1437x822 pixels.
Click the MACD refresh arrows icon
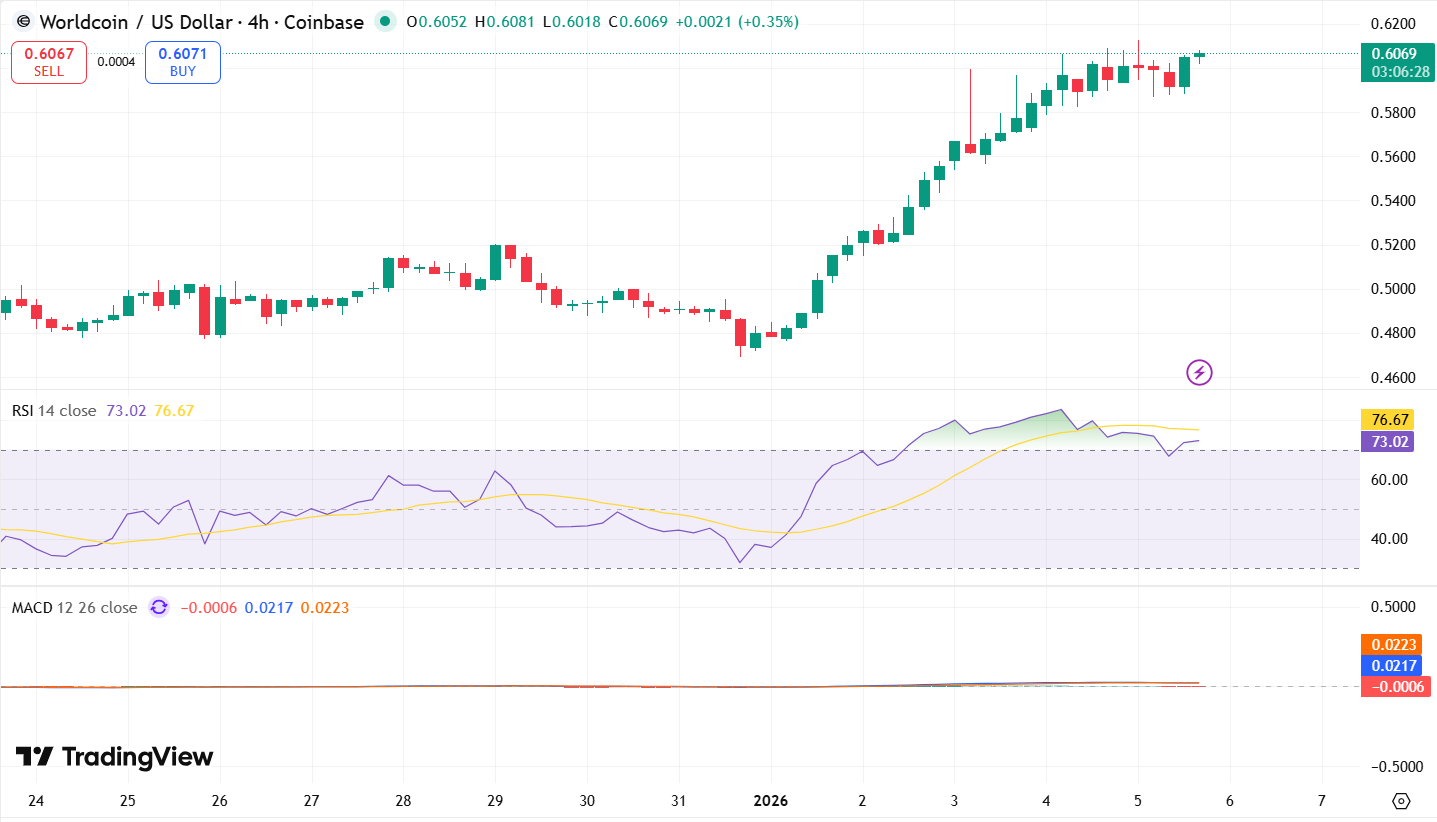point(158,607)
